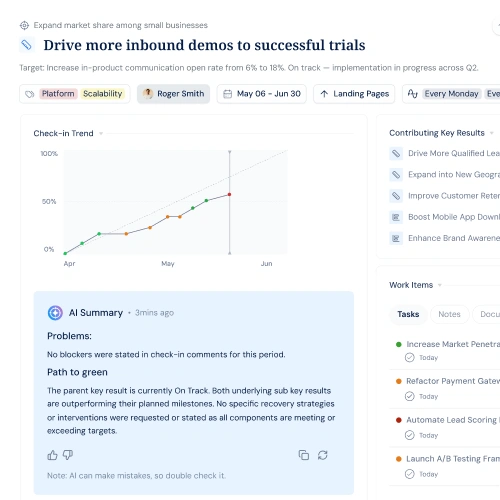The image size is (500, 500).
Task: Click the check-in frequency icon before Every Monday
Action: 412,94
